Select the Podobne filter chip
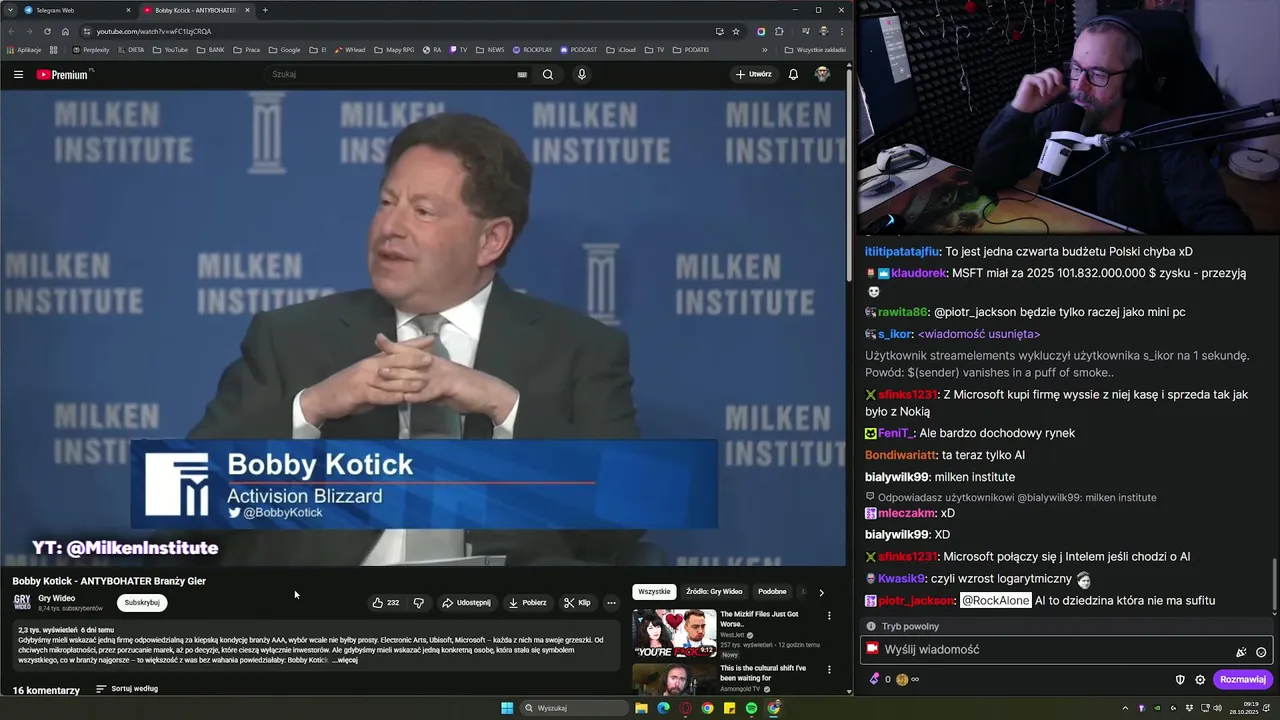Viewport: 1280px width, 720px height. (772, 592)
